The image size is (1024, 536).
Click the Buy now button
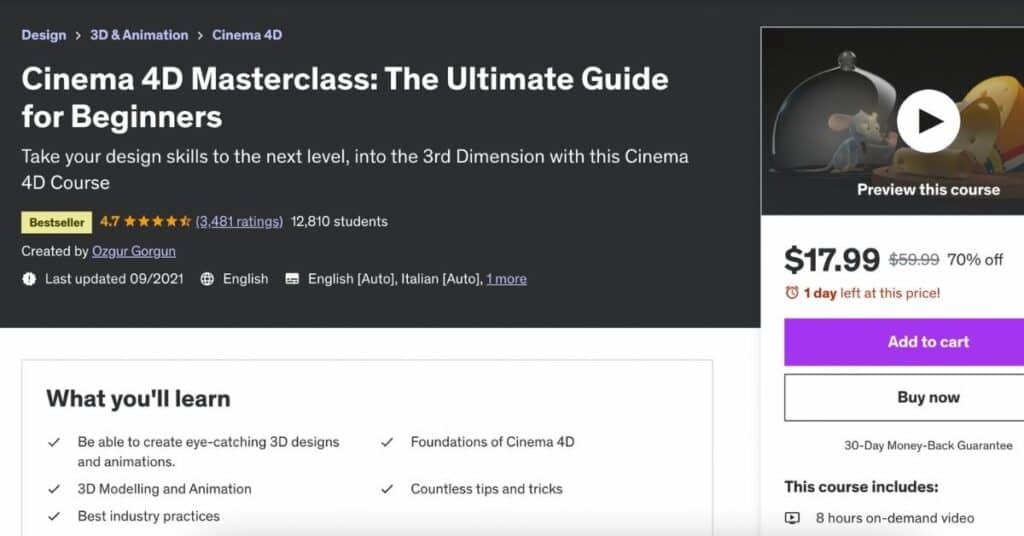904,397
